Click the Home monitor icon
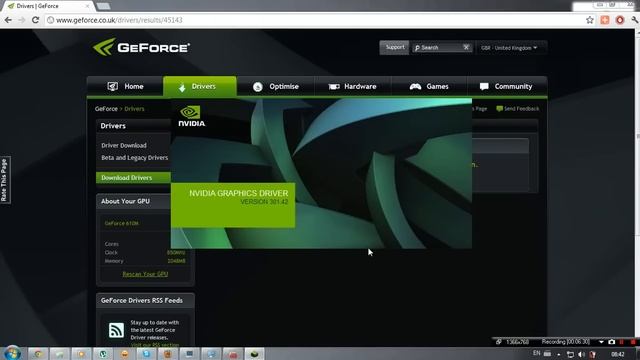This screenshot has width=640, height=360. tap(113, 86)
